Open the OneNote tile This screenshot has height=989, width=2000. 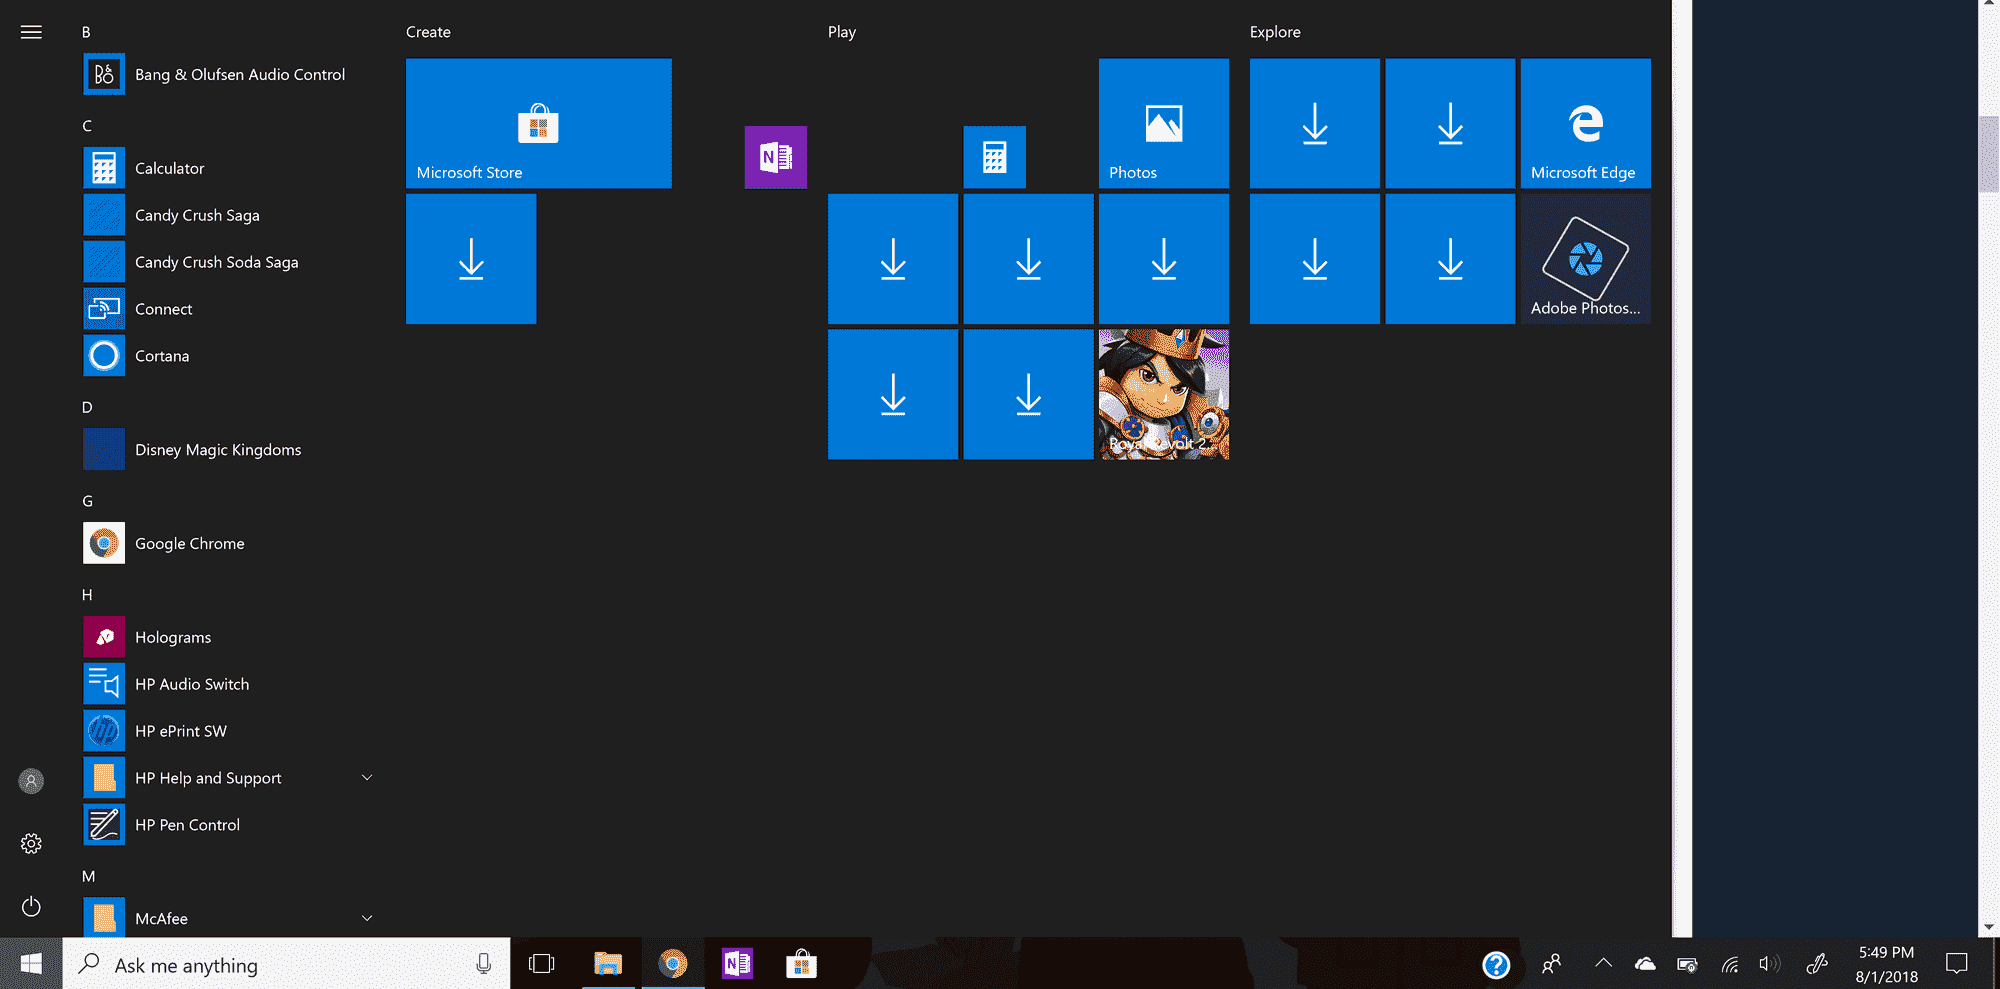click(776, 157)
